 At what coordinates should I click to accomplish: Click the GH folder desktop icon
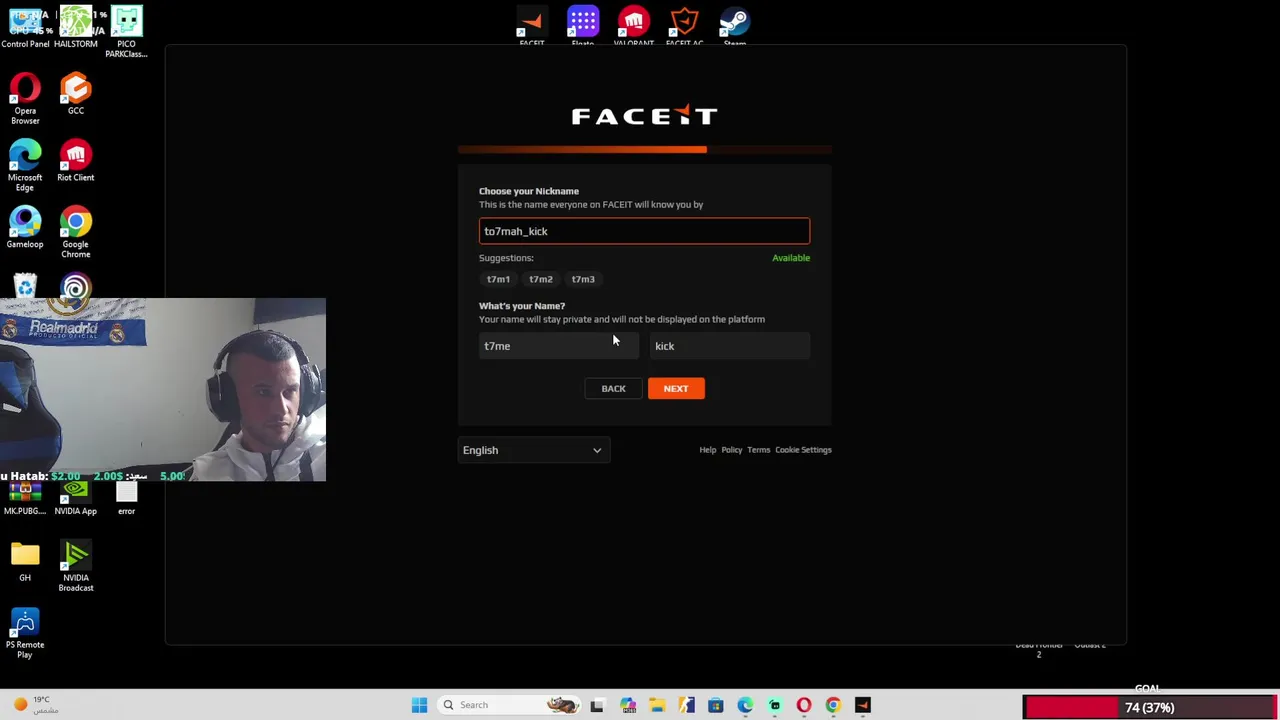pos(25,560)
